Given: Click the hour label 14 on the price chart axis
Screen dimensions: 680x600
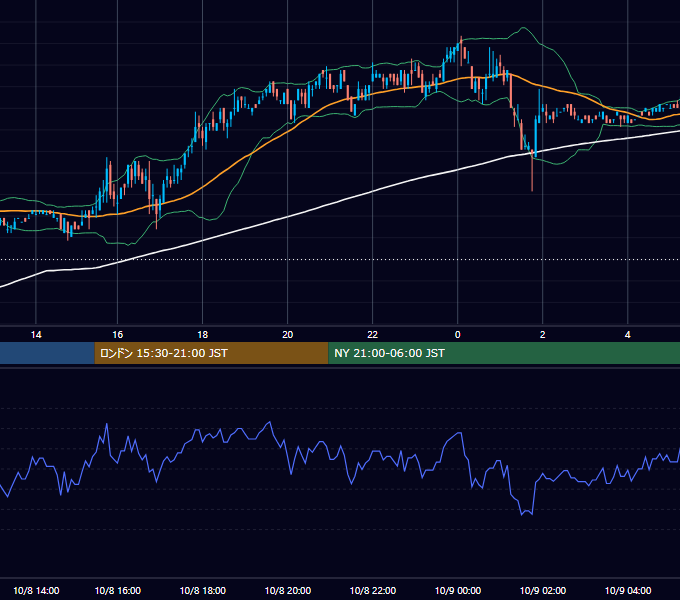Looking at the screenshot, I should pos(36,334).
